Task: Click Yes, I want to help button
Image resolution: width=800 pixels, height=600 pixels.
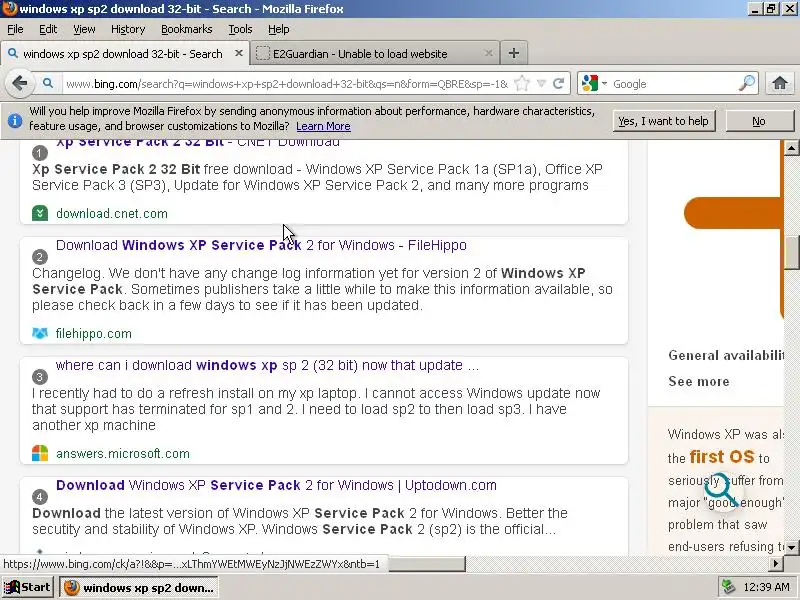Action: tap(663, 121)
